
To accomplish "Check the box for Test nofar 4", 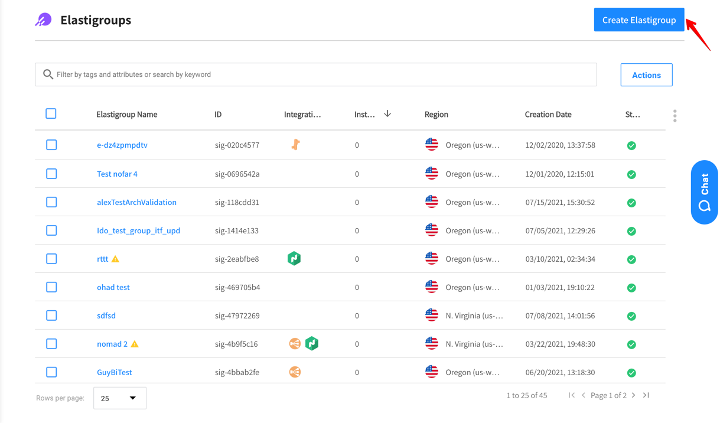I will 51,173.
